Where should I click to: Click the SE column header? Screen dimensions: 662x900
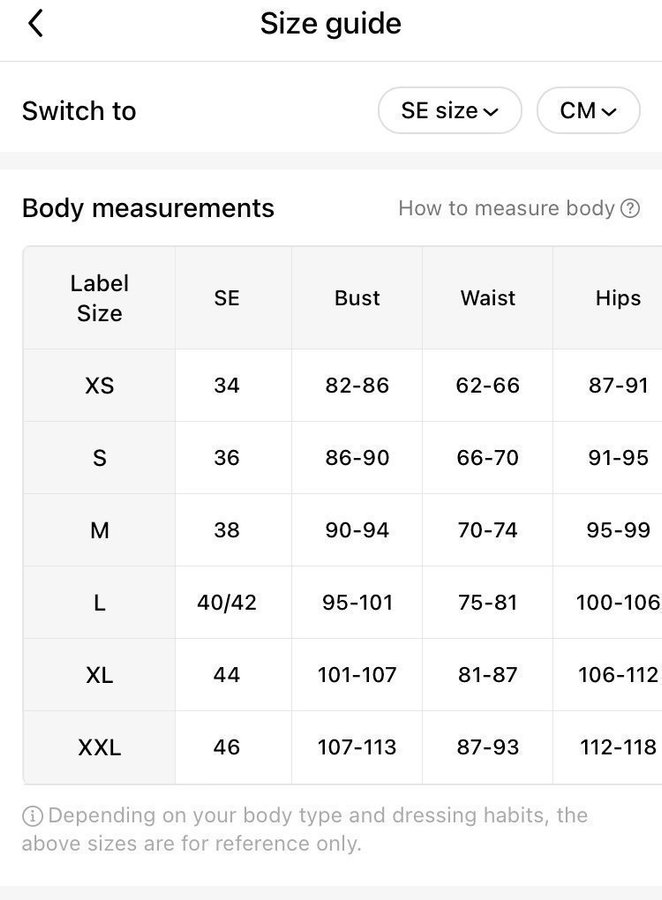[227, 298]
